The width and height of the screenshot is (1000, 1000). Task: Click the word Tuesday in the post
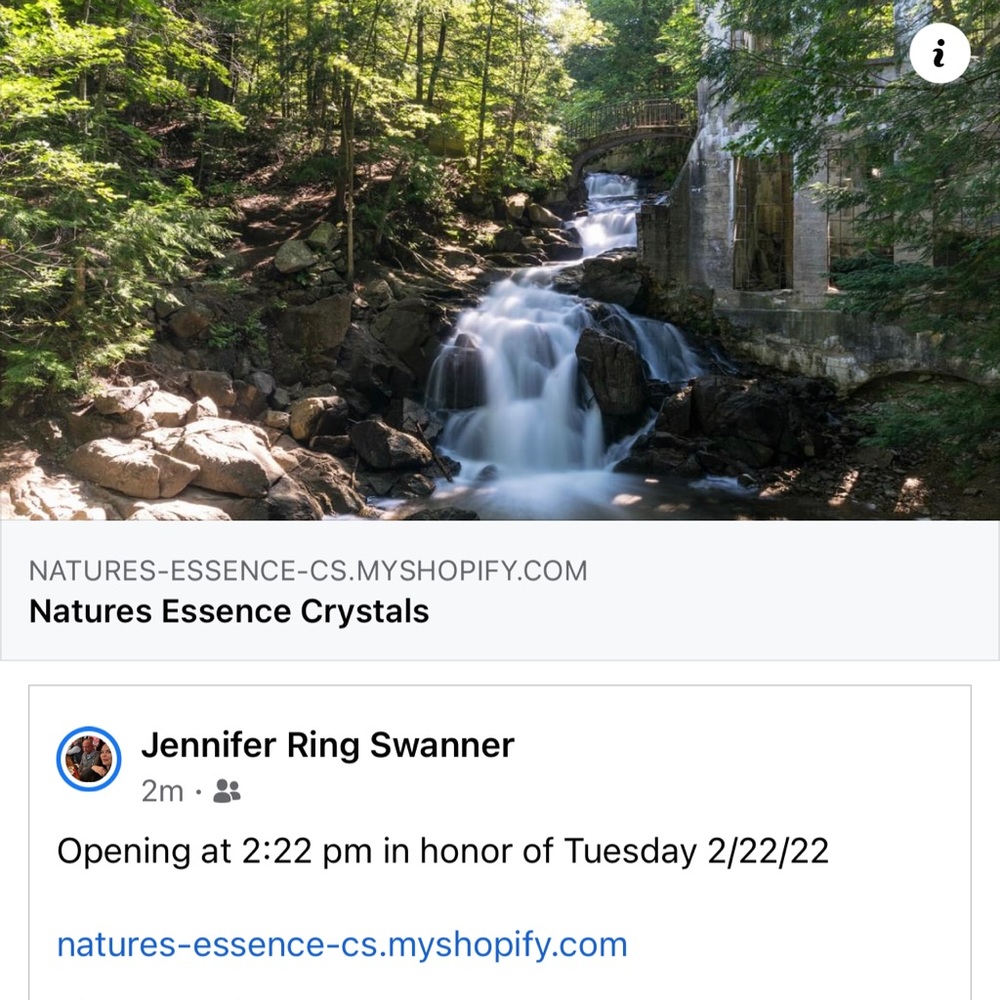(630, 852)
